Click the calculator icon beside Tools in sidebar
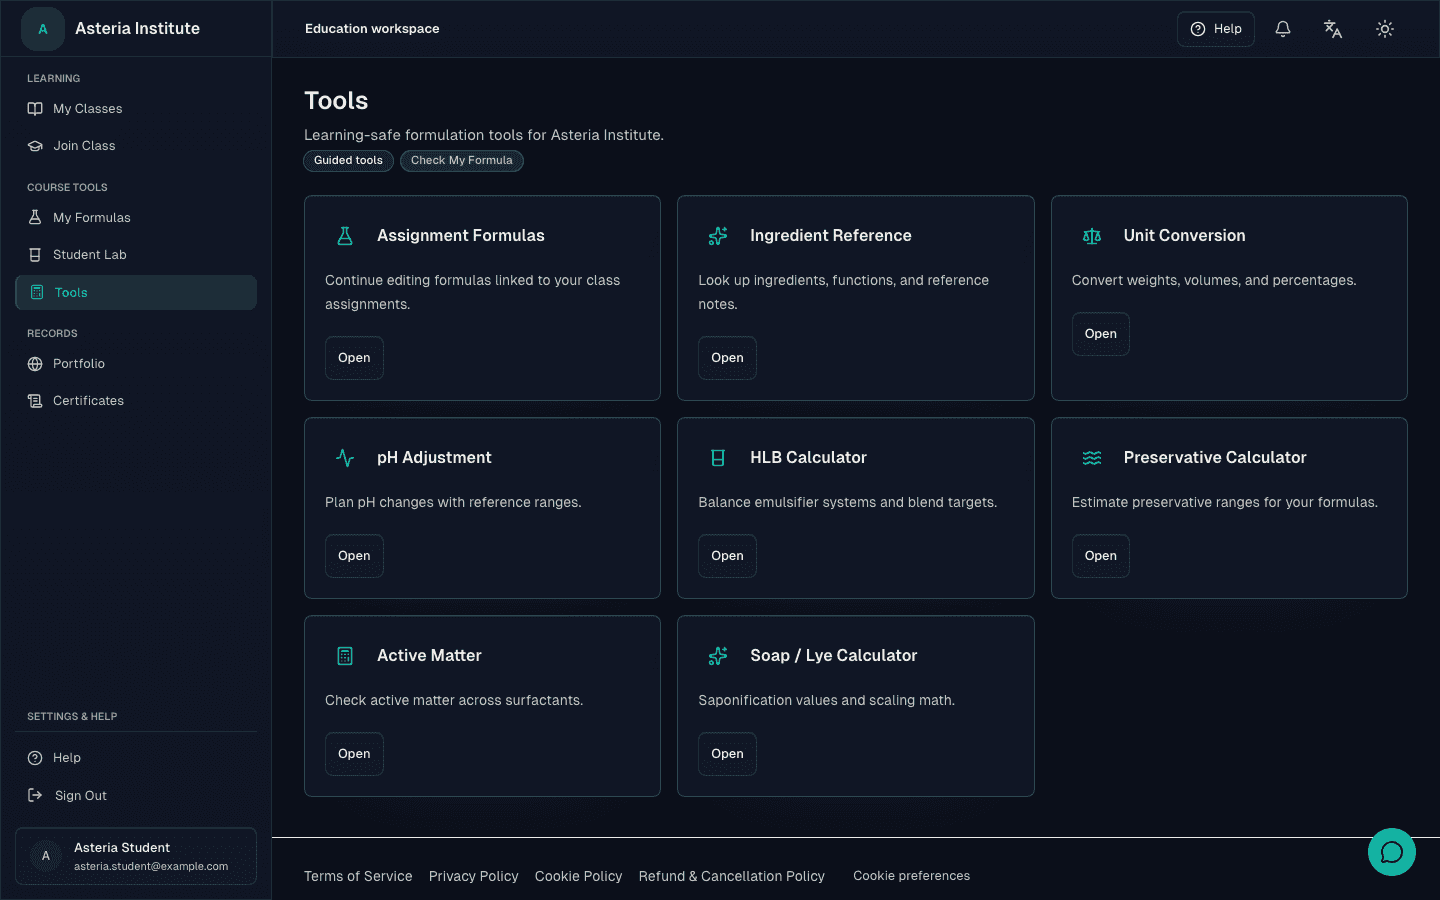Viewport: 1440px width, 900px height. point(37,292)
